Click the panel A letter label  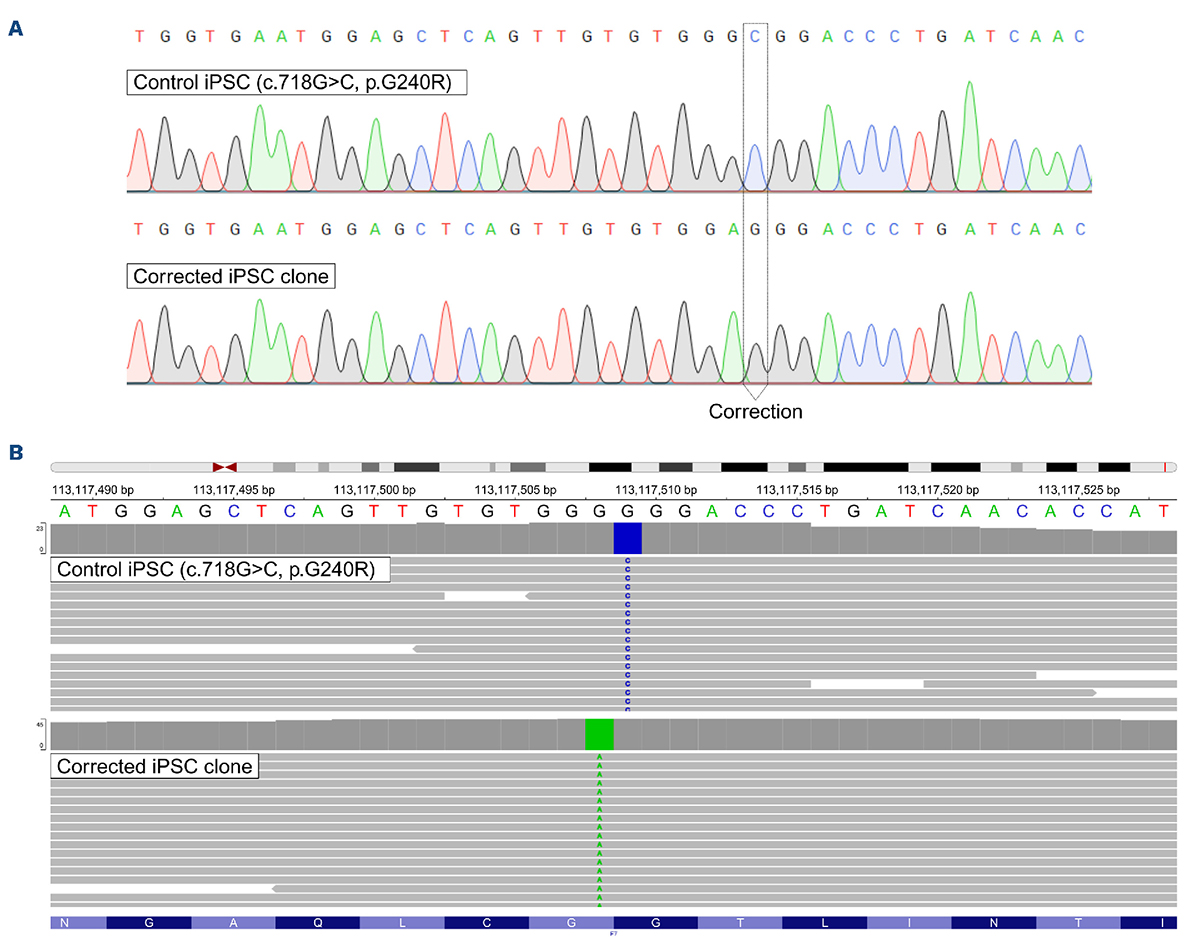(x=15, y=30)
